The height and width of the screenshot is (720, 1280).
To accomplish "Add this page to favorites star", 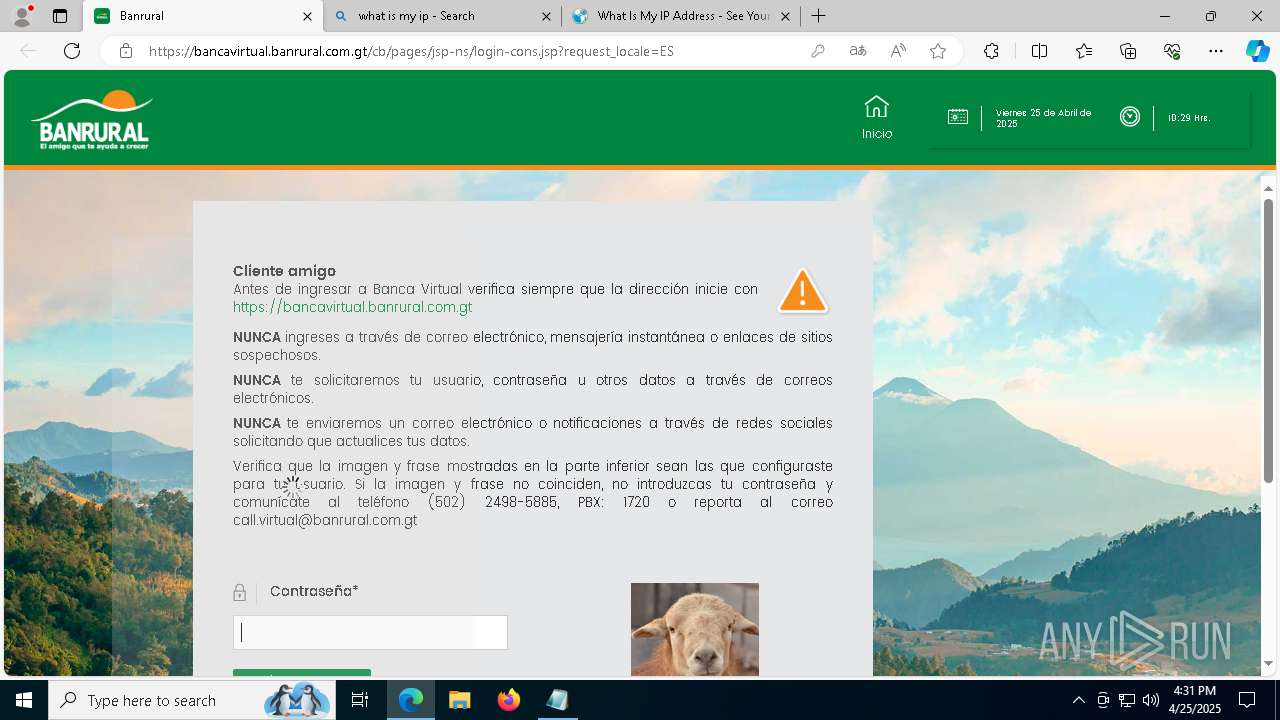I will click(x=938, y=51).
